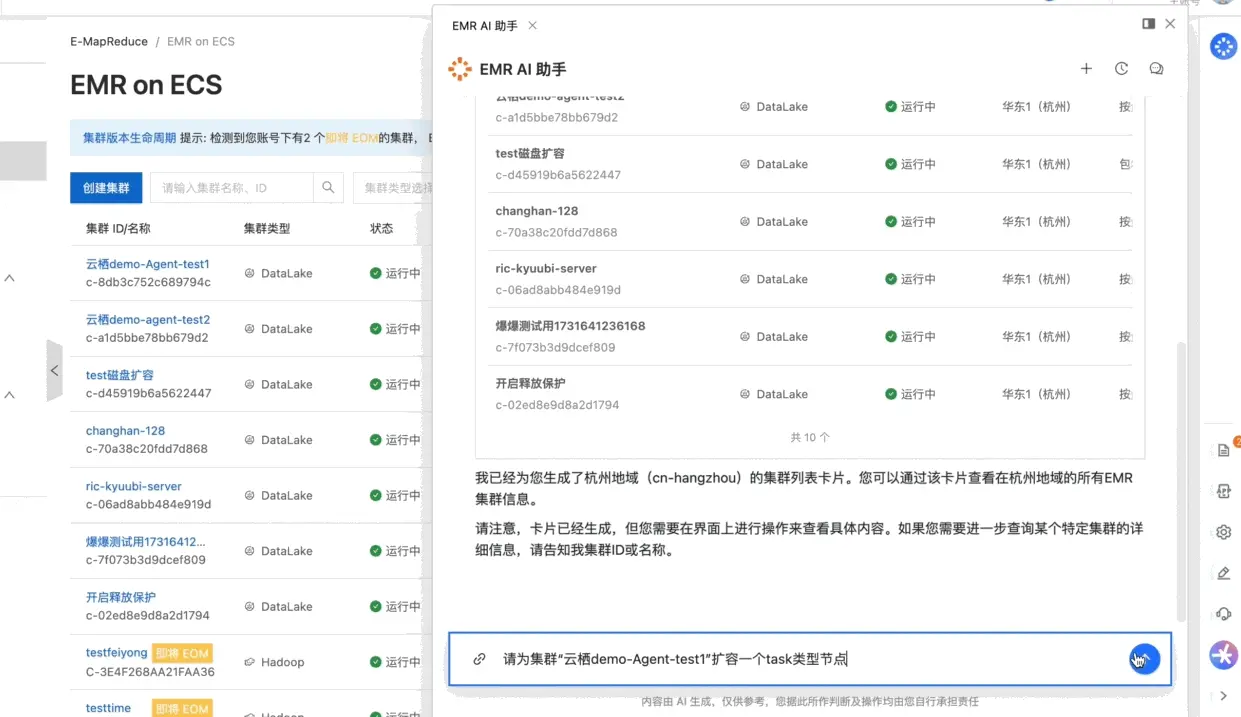
Task: Open the headset support icon in right sidebar
Action: [x=1223, y=614]
